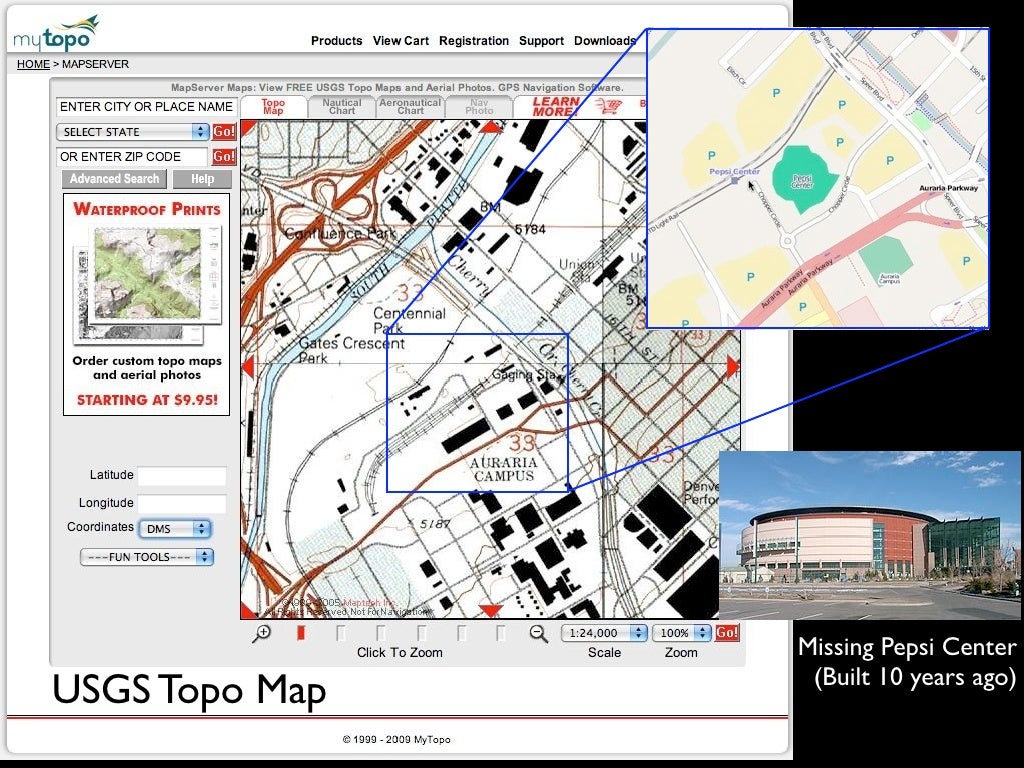
Task: Switch to the Nav Photo tab
Action: tap(479, 106)
